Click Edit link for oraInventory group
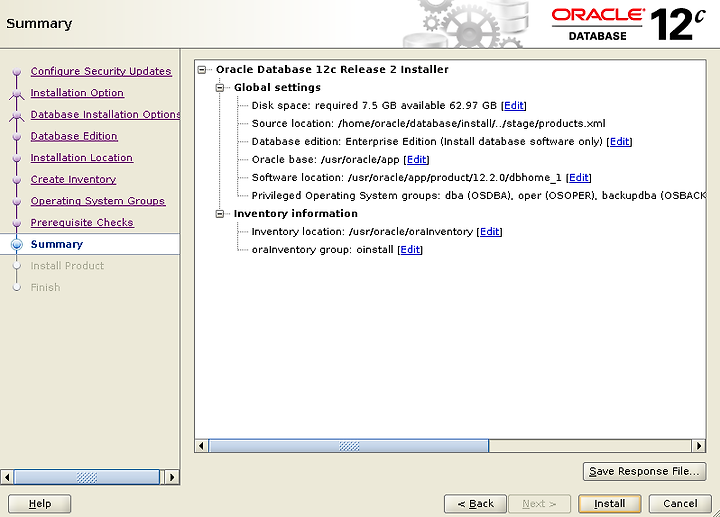 pos(410,249)
